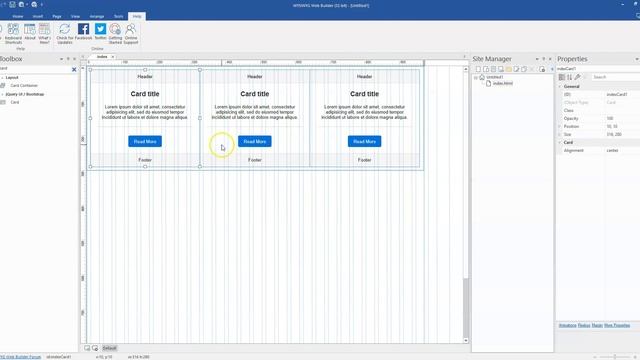The image size is (640, 360).
Task: Click the zoom slider in status bar
Action: point(615,357)
